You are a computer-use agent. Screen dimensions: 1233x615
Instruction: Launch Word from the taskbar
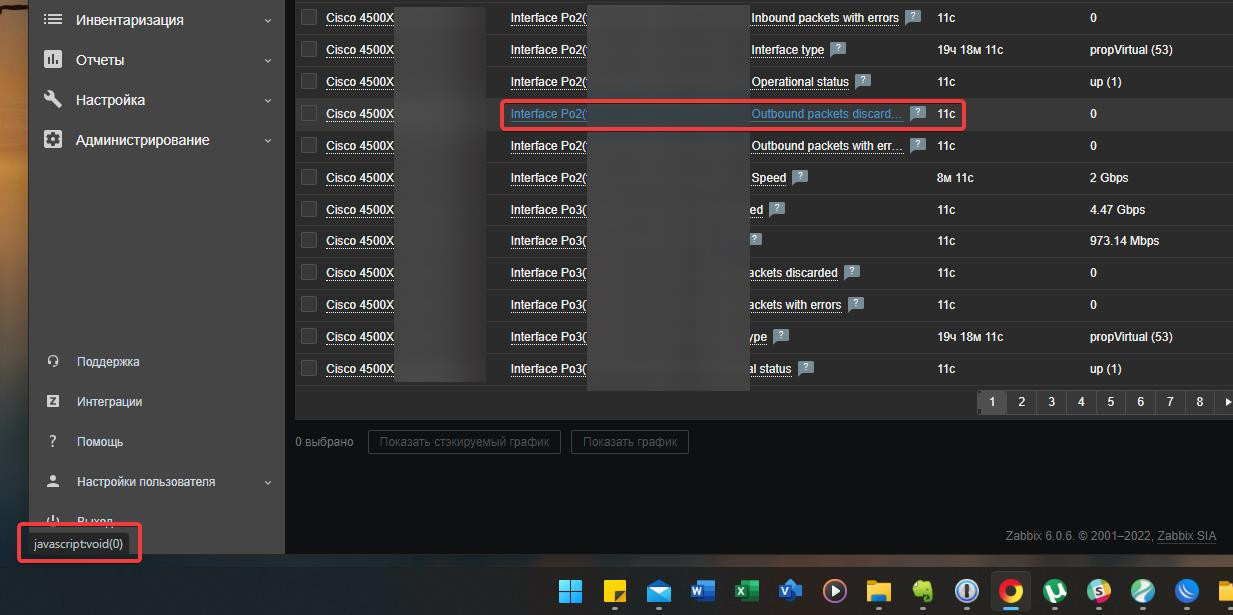point(703,591)
